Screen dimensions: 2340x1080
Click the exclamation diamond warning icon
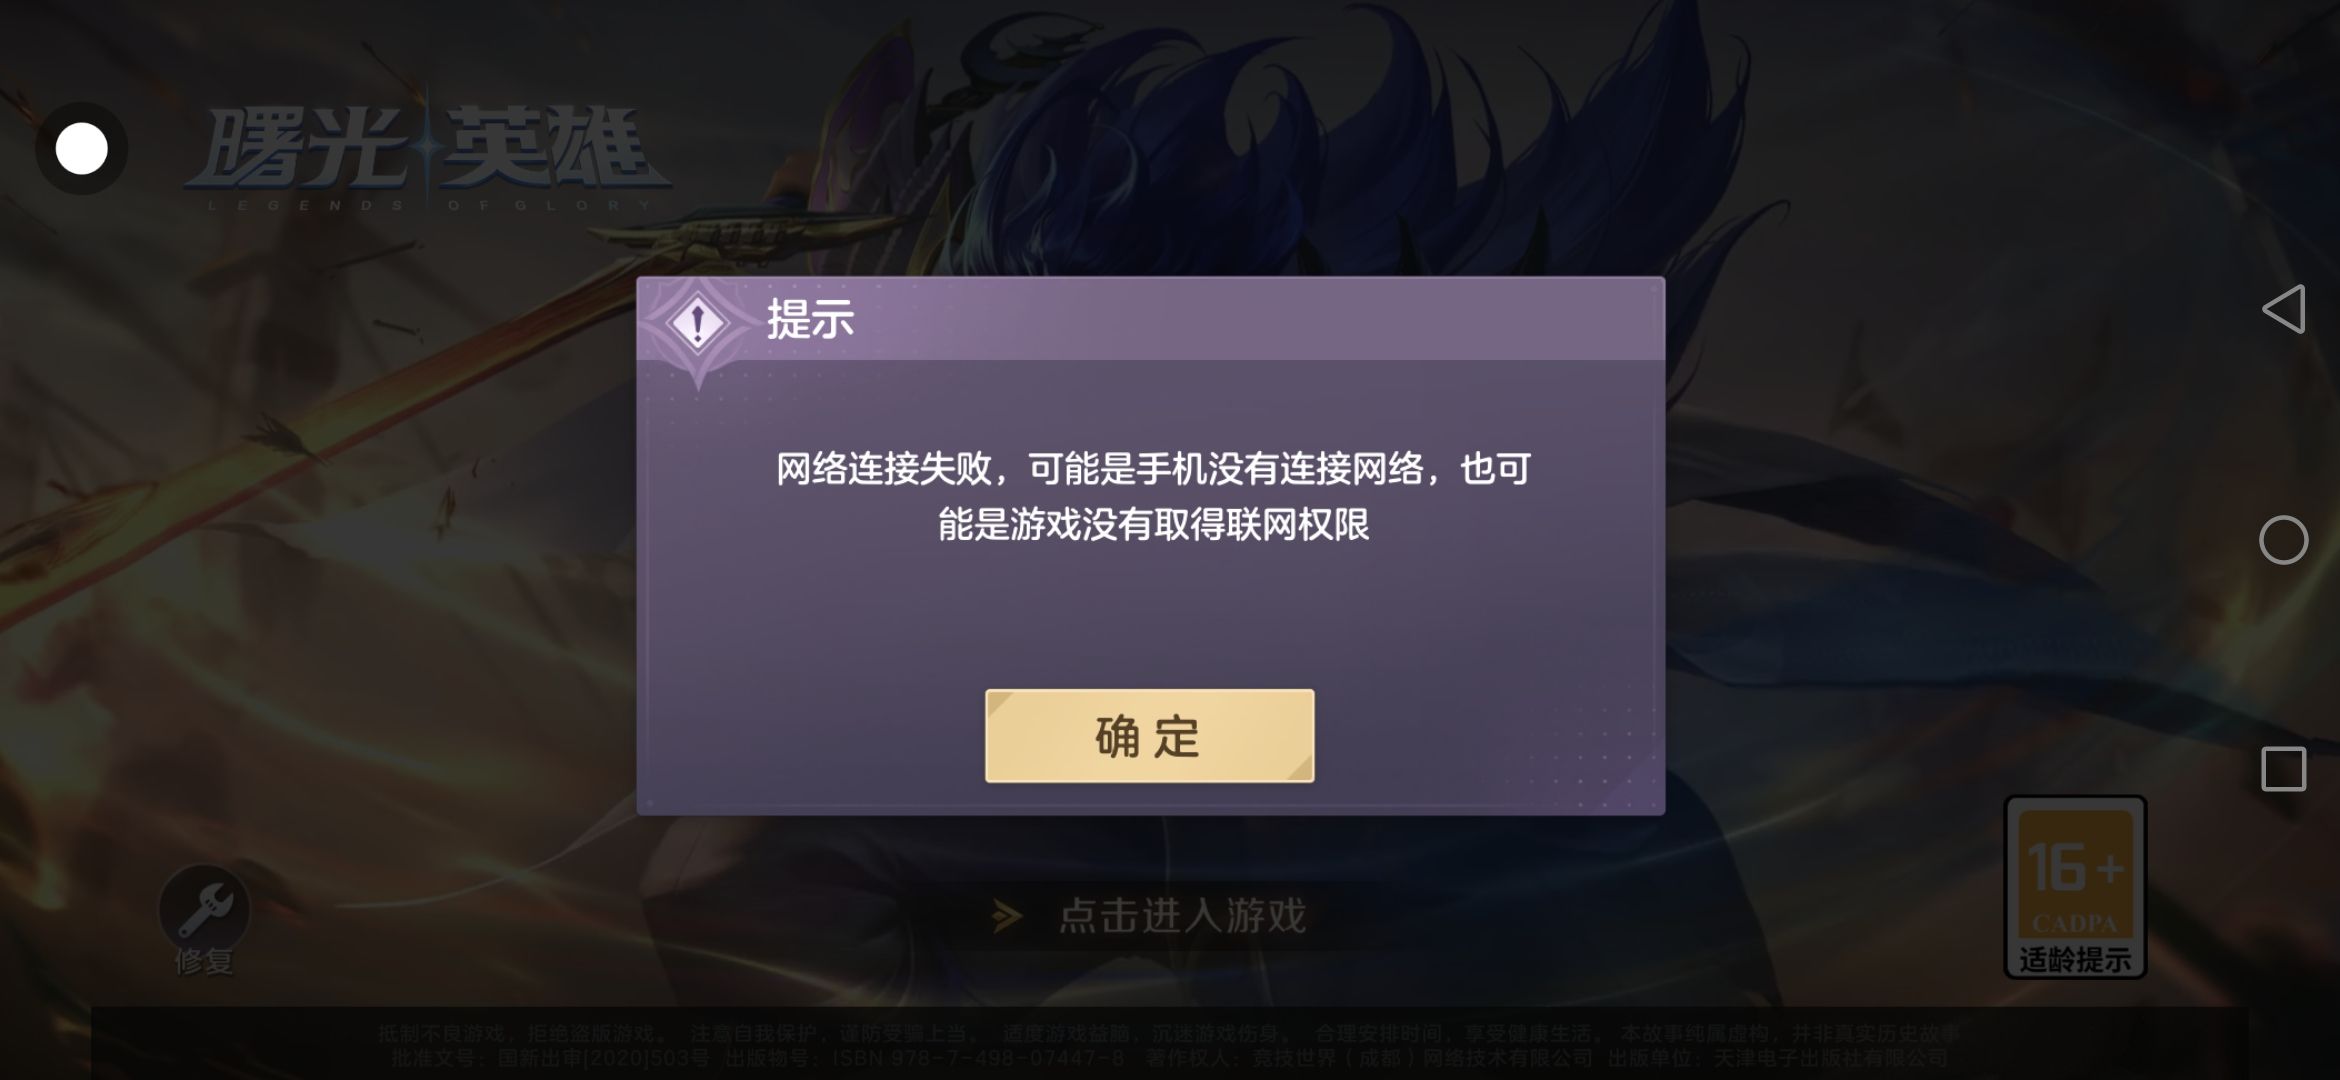(x=698, y=323)
